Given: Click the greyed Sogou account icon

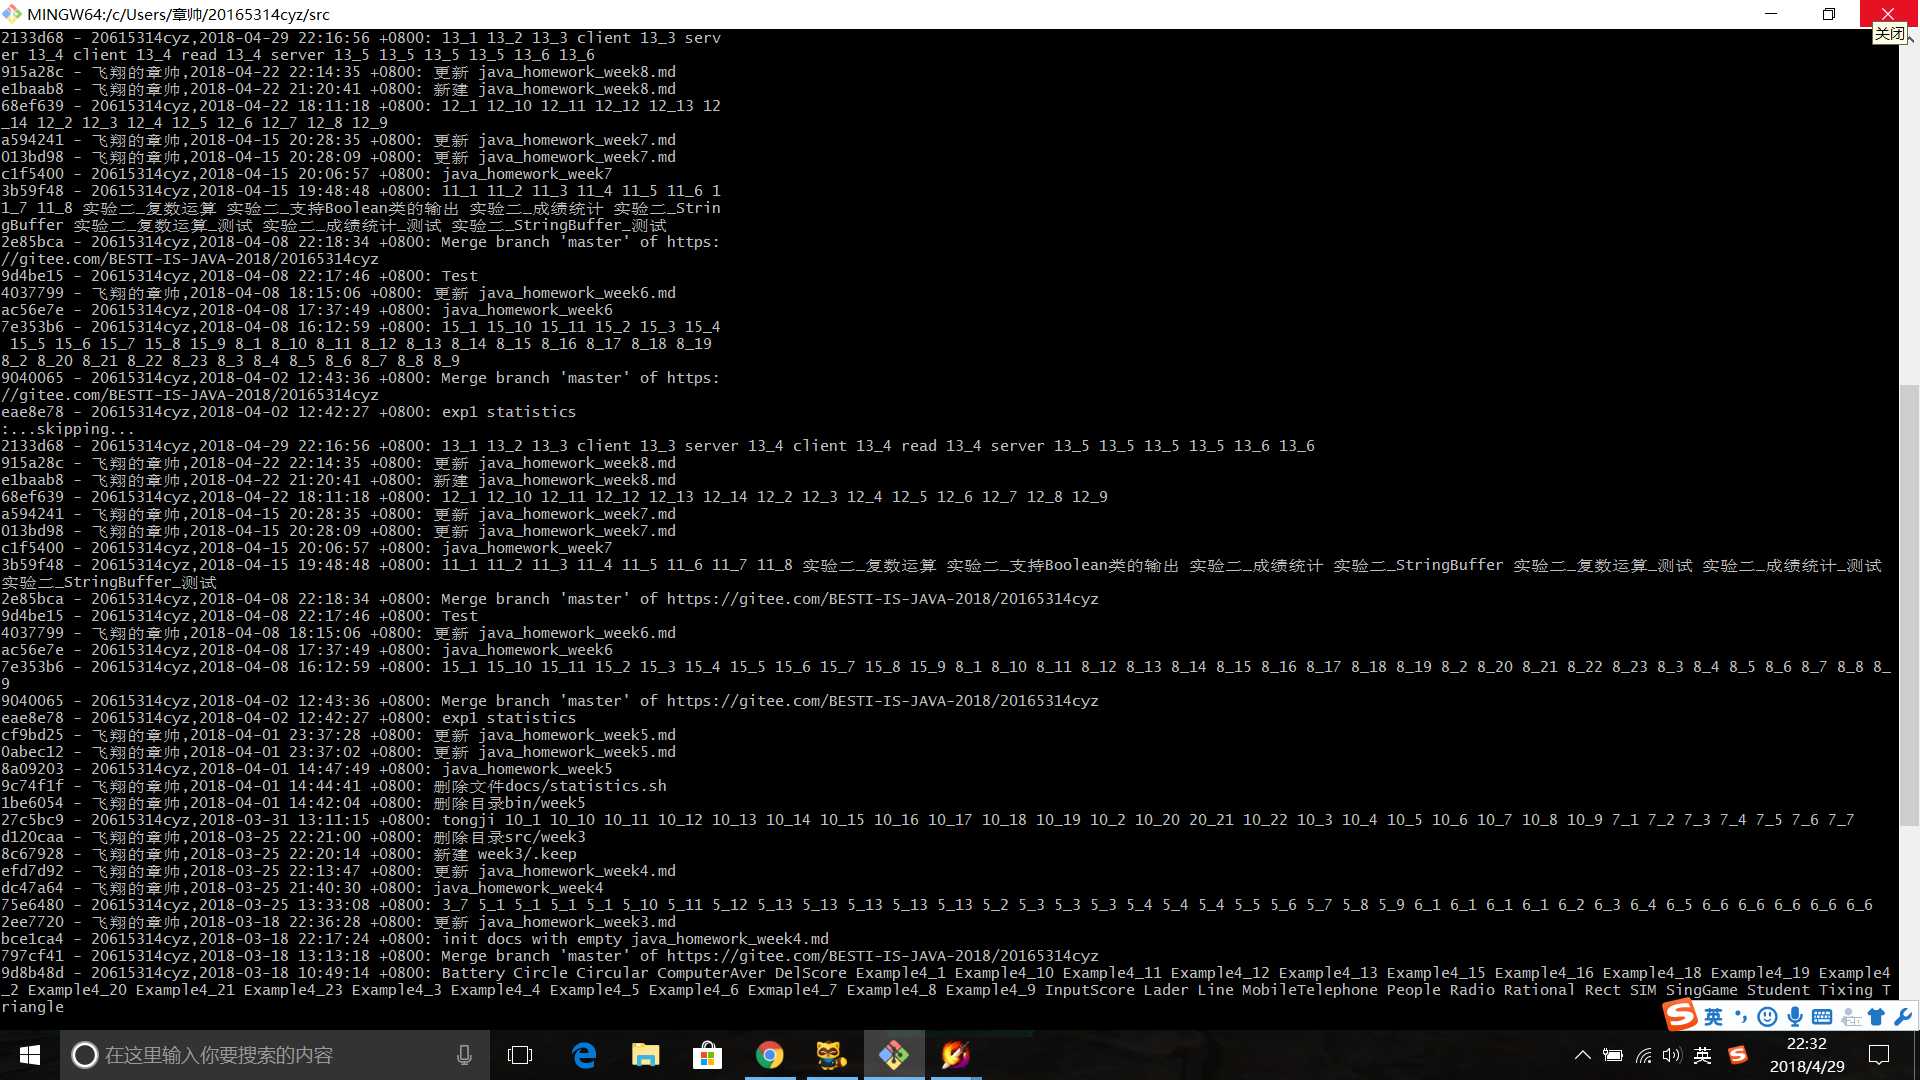Looking at the screenshot, I should click(1850, 1017).
